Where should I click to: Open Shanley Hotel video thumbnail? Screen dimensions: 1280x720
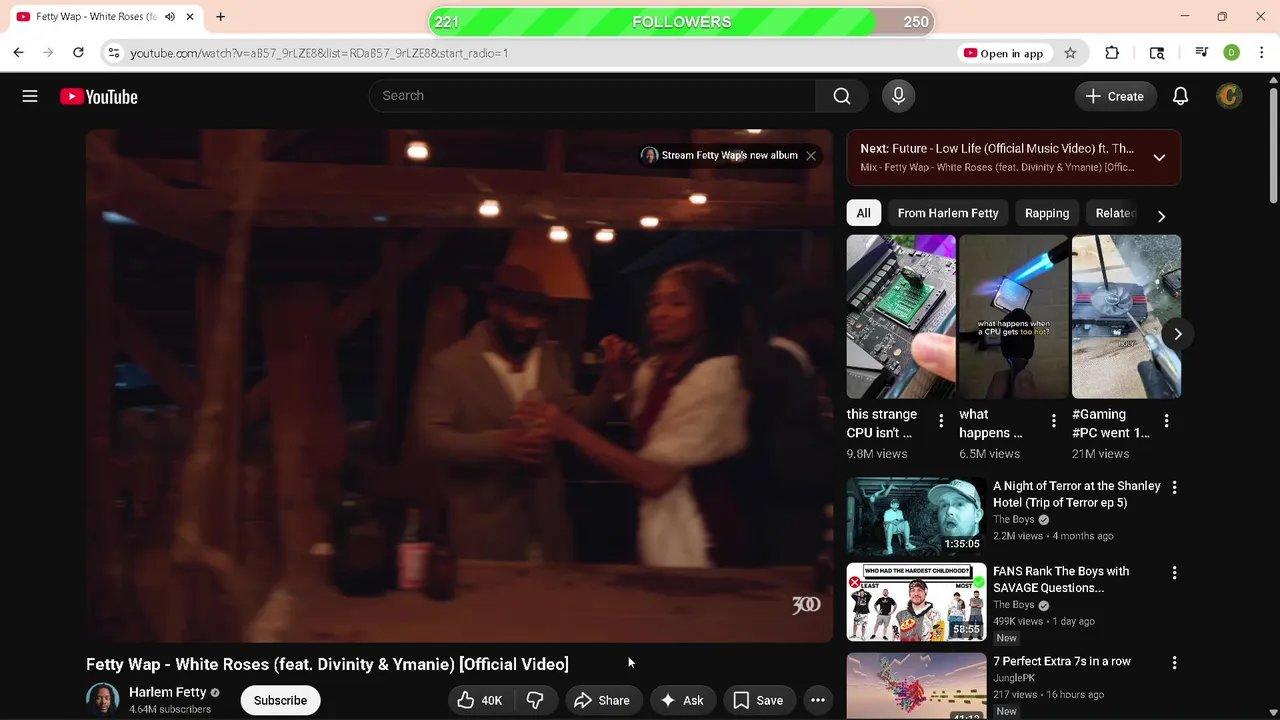click(916, 516)
